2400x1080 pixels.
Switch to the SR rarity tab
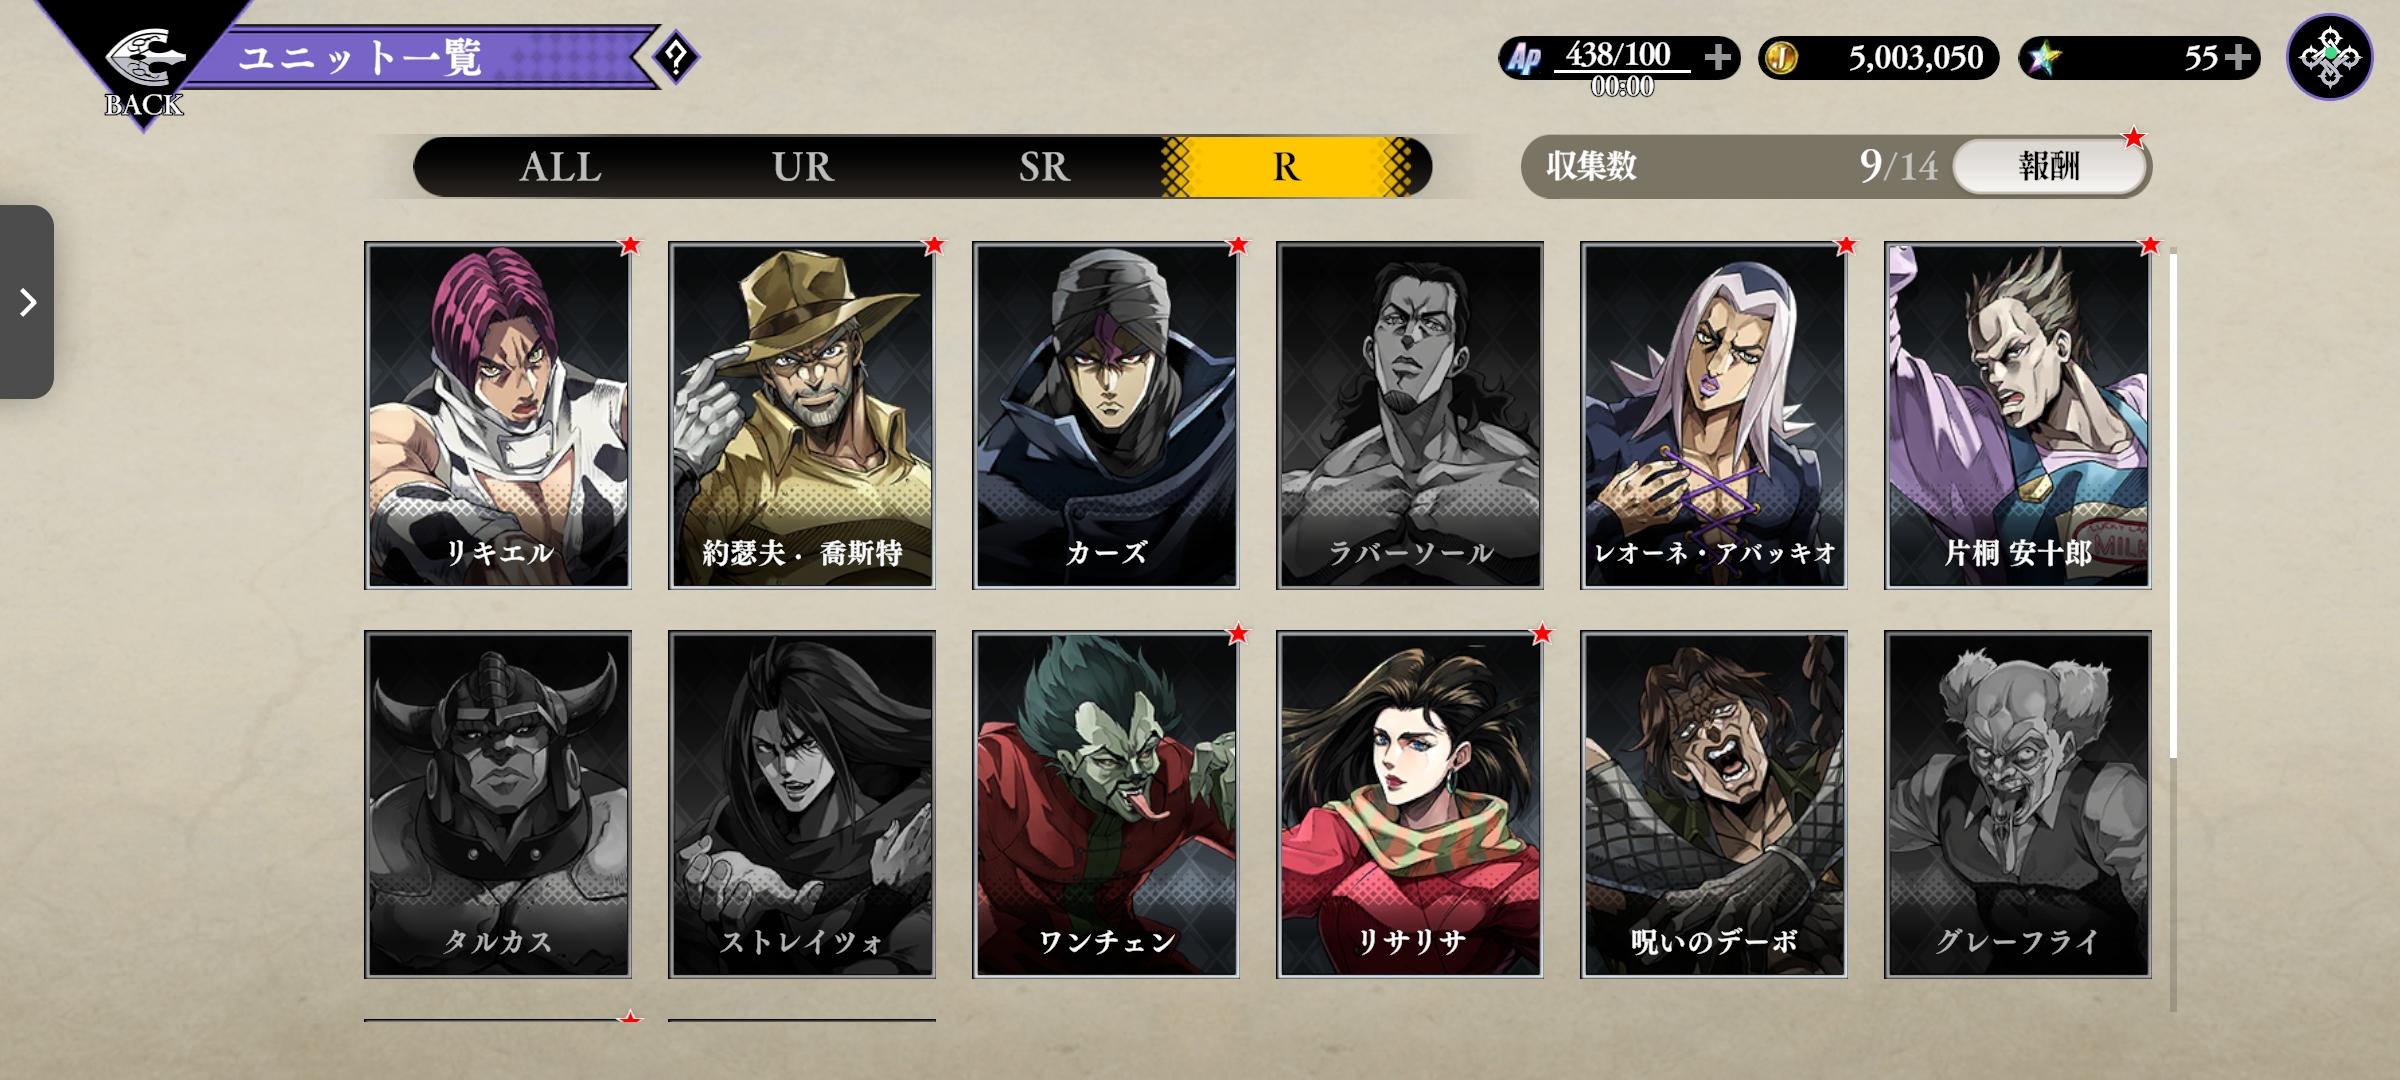click(1044, 166)
